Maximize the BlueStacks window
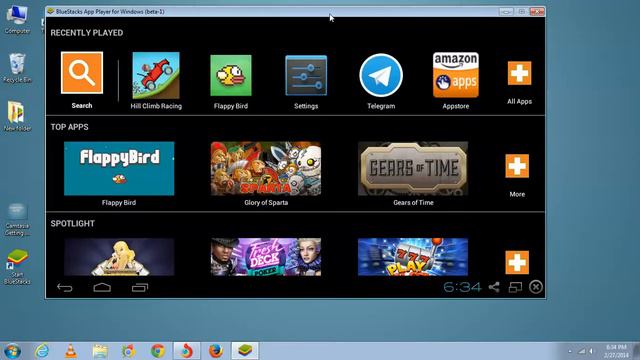Image resolution: width=640 pixels, height=360 pixels. pyautogui.click(x=521, y=12)
